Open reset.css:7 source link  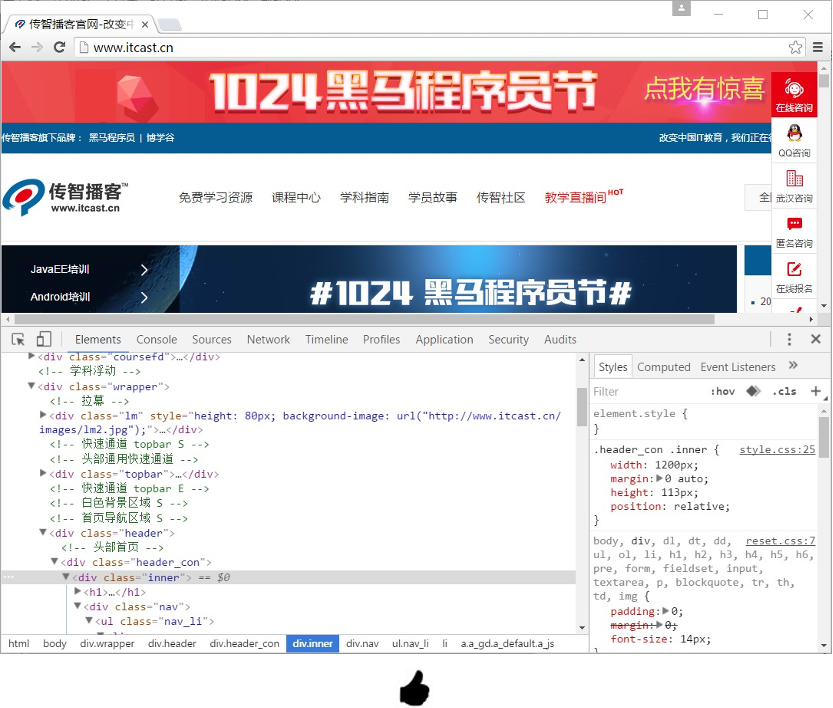pos(780,541)
